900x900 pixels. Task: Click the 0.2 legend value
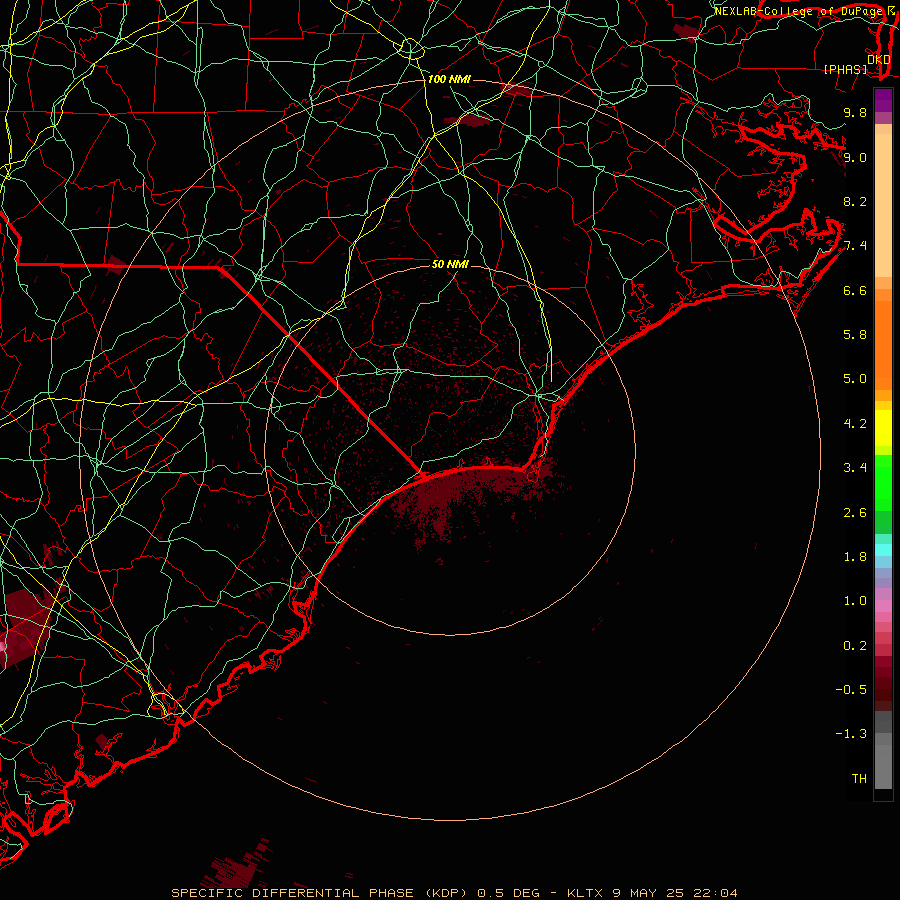pyautogui.click(x=855, y=646)
